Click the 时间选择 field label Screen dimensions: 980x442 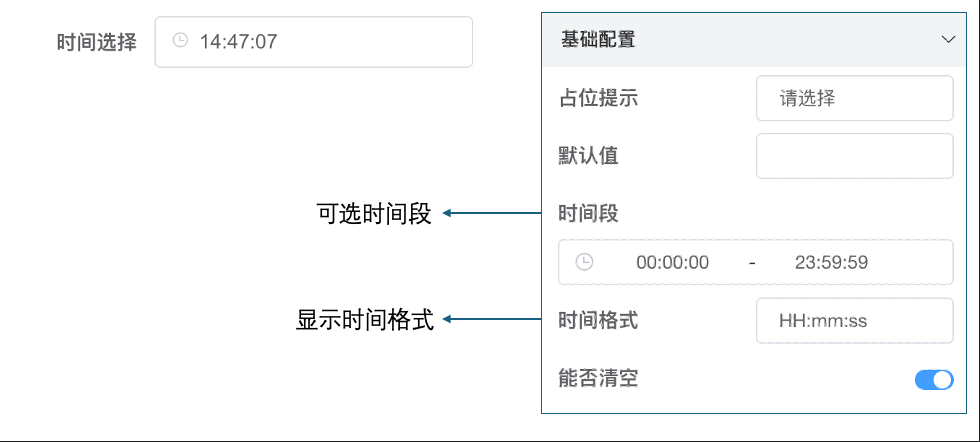pyautogui.click(x=96, y=42)
